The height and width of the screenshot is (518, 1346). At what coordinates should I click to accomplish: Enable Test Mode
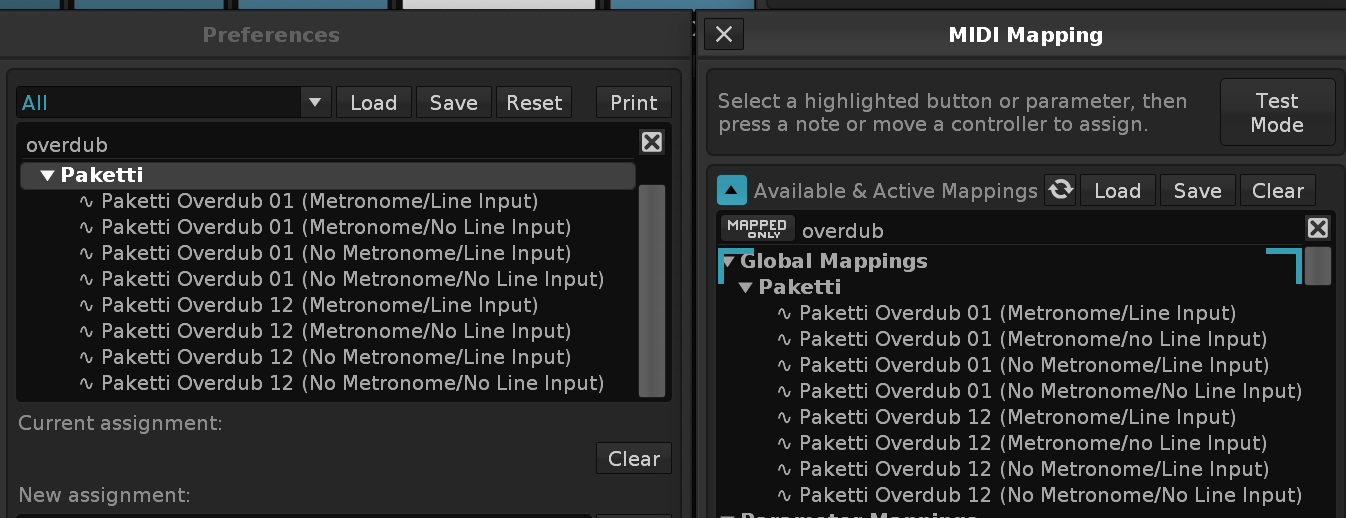(1277, 113)
